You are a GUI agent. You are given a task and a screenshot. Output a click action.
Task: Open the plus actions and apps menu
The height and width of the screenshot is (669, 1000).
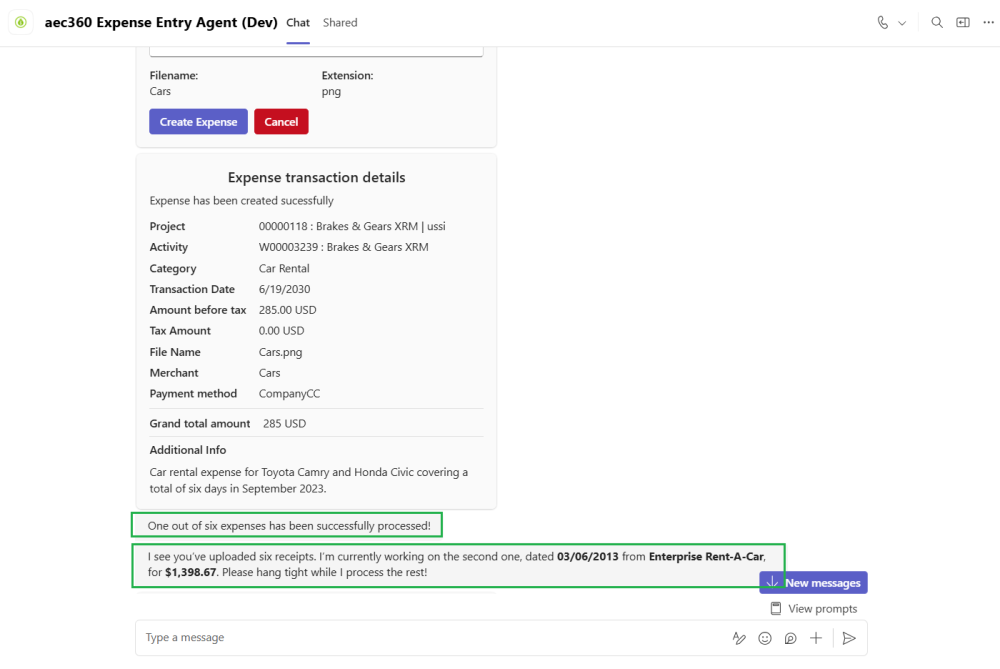point(816,638)
